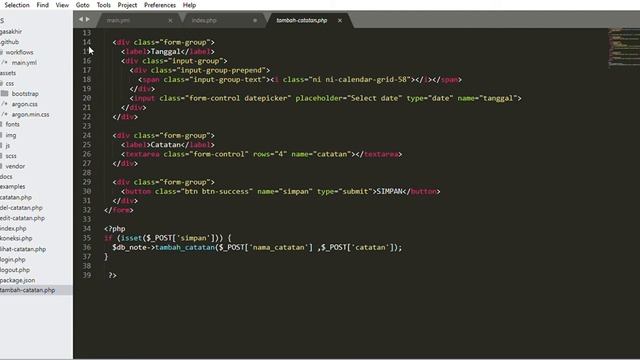The height and width of the screenshot is (360, 640).
Task: Open the Help menu
Action: tap(189, 5)
